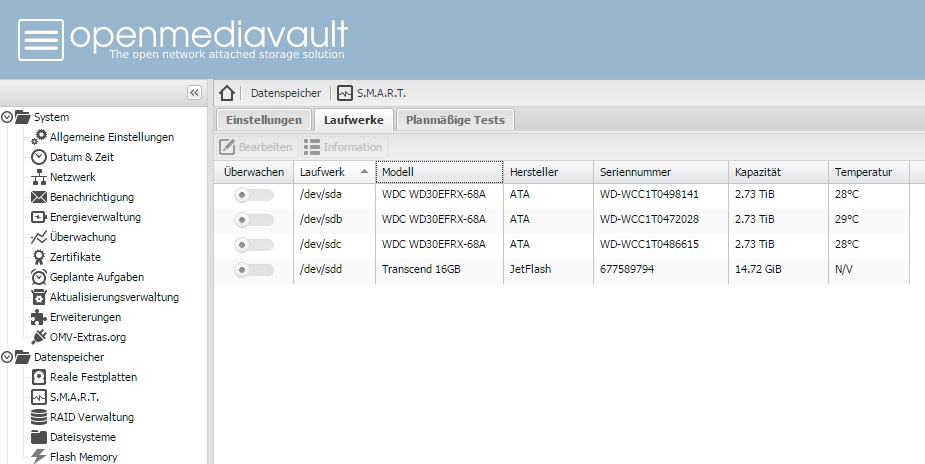Open the Datum & Zeit clock icon

tap(39, 157)
